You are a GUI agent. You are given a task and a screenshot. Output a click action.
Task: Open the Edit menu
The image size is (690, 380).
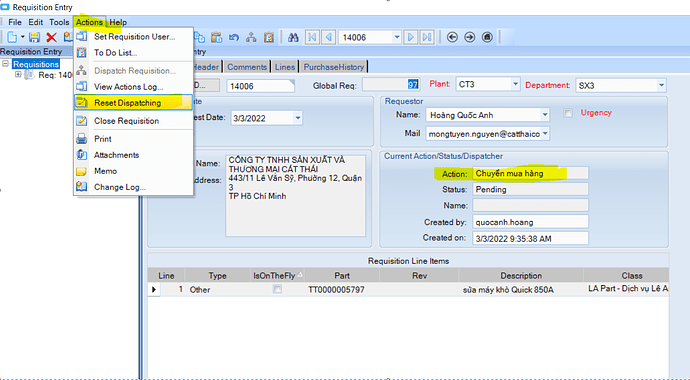(x=36, y=22)
